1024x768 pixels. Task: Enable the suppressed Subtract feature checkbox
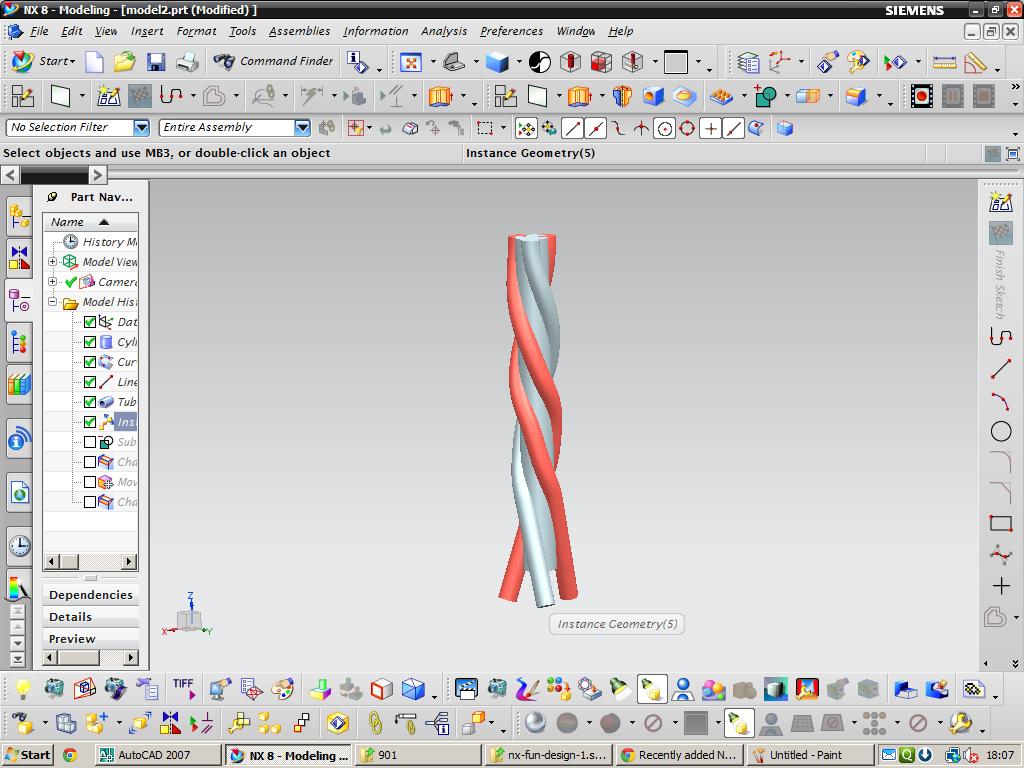90,442
